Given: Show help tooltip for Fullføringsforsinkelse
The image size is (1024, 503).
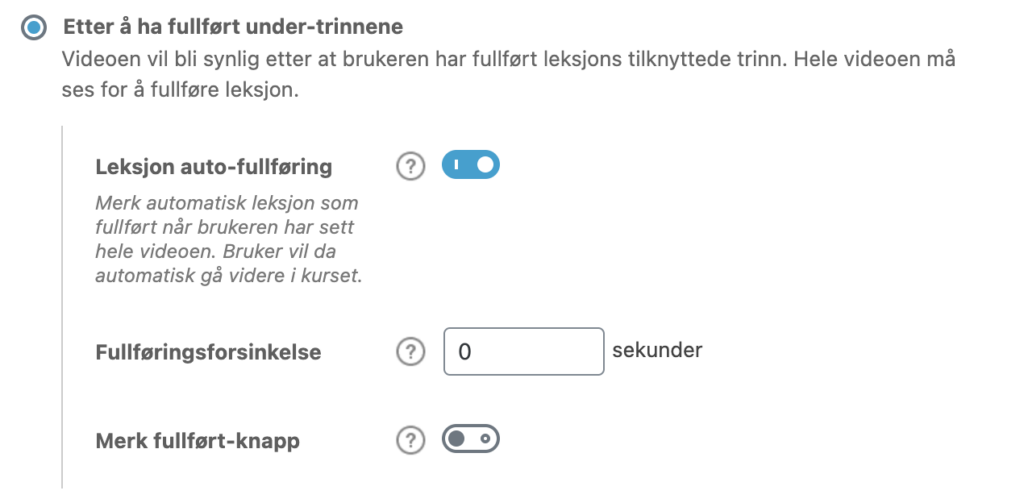Looking at the screenshot, I should coord(410,352).
